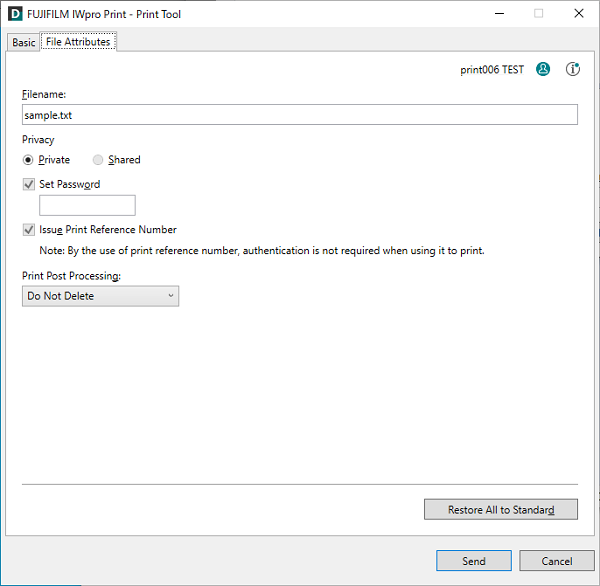The width and height of the screenshot is (600, 586).
Task: Close the Print Tool window
Action: [x=578, y=14]
